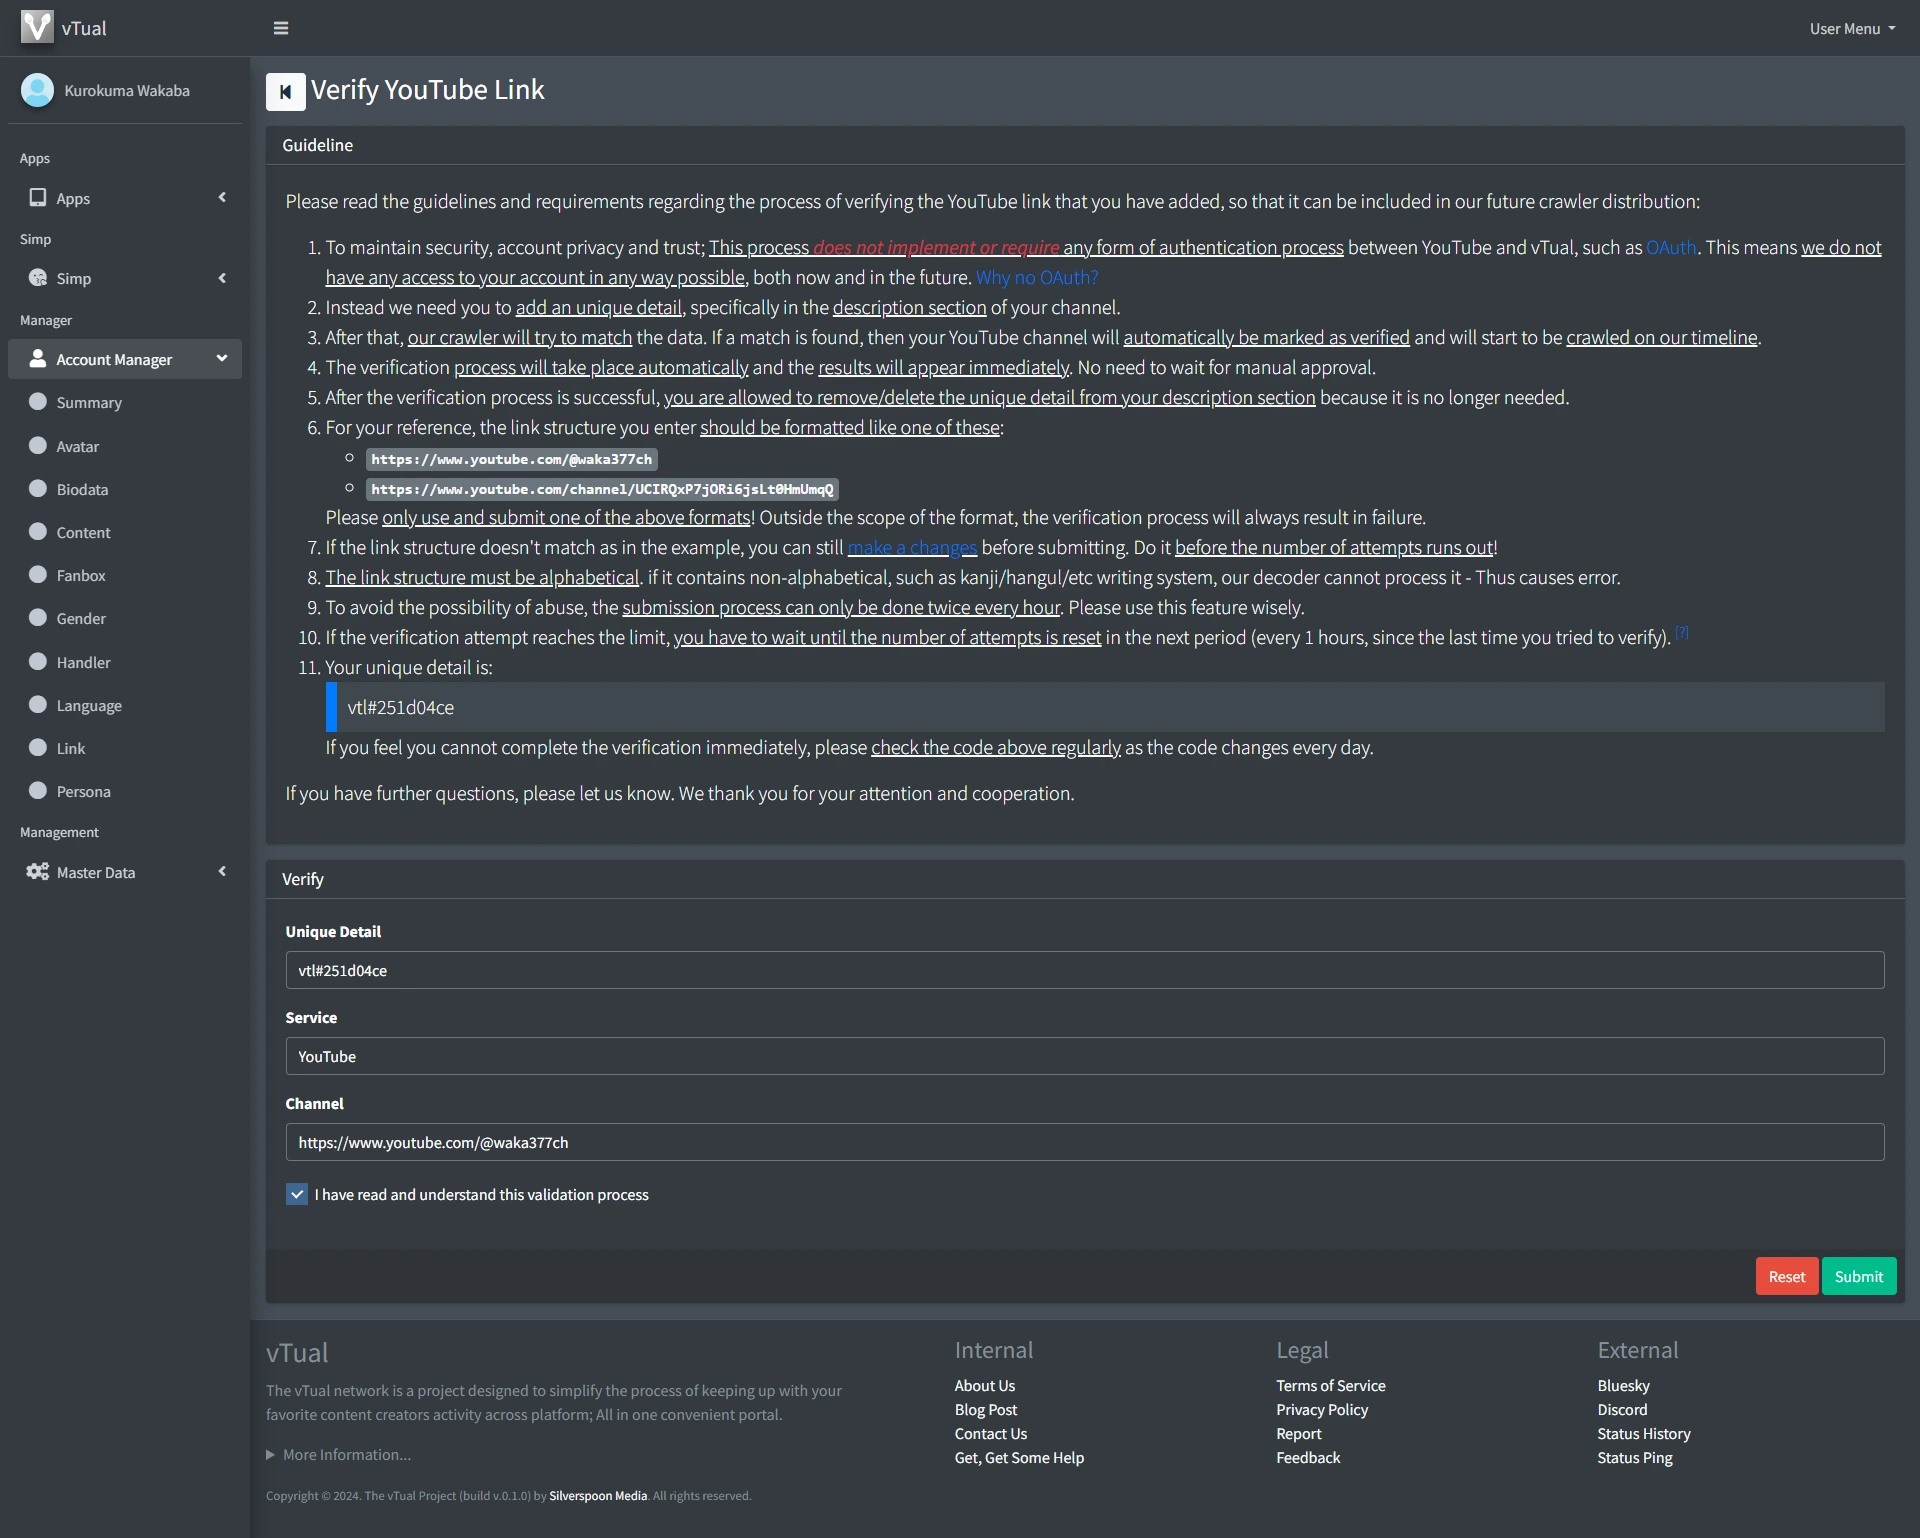Click the vTual logo icon
Image resolution: width=1920 pixels, height=1538 pixels.
pyautogui.click(x=37, y=27)
